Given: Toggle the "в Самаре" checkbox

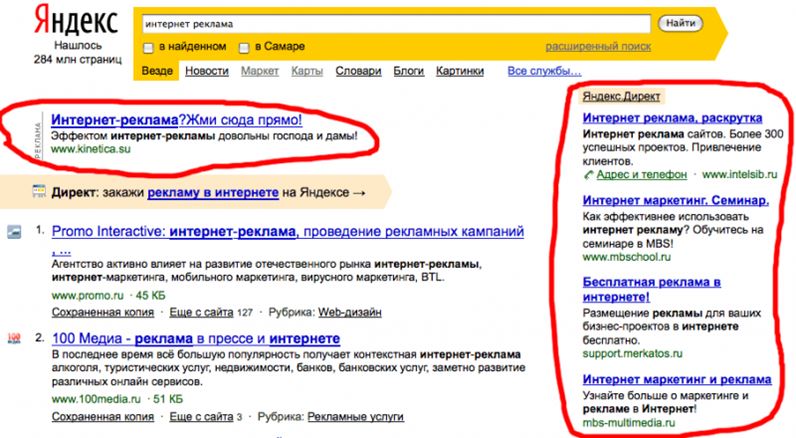Looking at the screenshot, I should [x=245, y=47].
